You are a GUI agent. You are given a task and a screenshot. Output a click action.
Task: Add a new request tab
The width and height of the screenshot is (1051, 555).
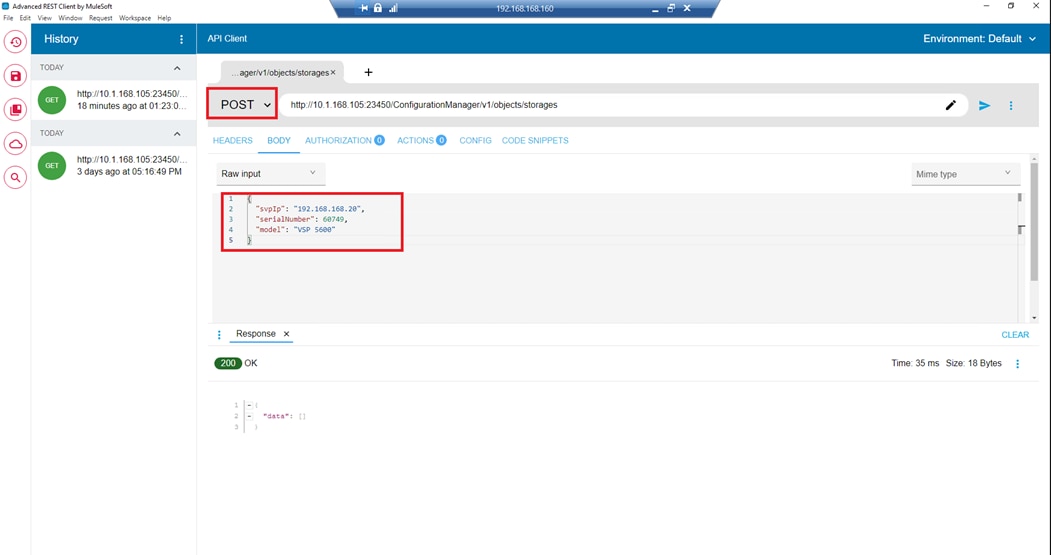coord(368,72)
